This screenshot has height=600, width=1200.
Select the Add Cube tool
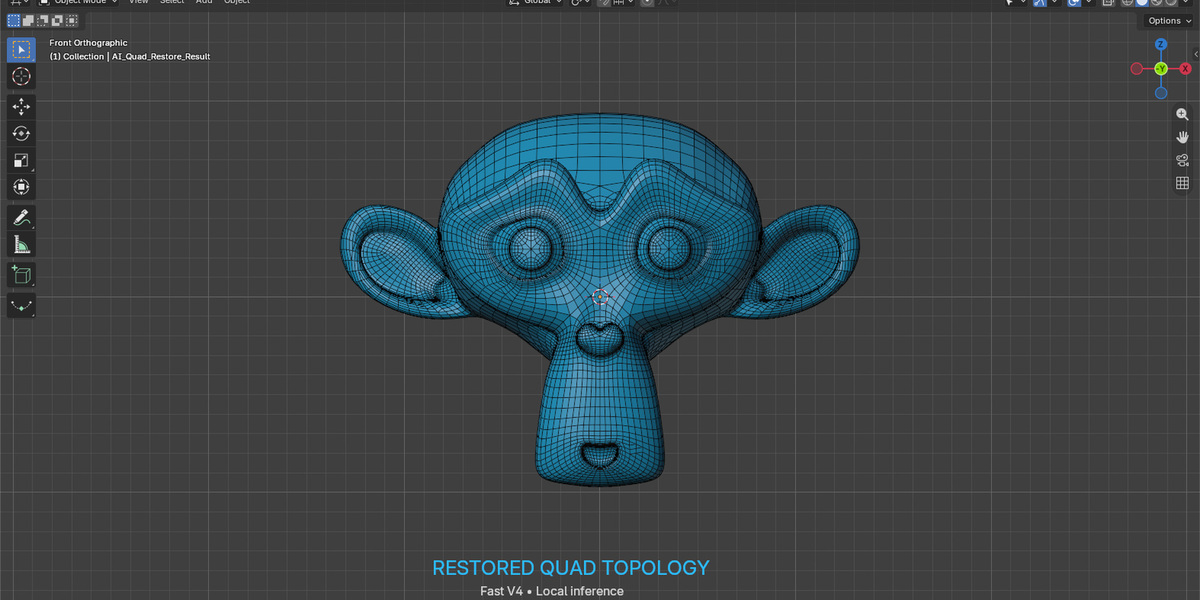pyautogui.click(x=21, y=275)
